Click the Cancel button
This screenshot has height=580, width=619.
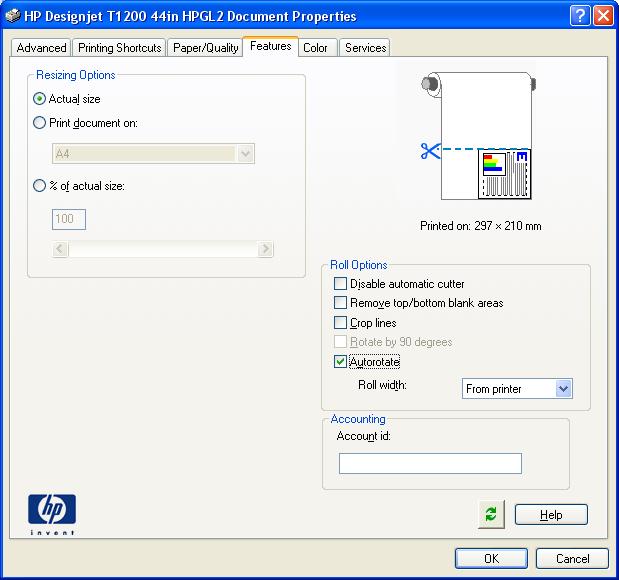pyautogui.click(x=572, y=558)
